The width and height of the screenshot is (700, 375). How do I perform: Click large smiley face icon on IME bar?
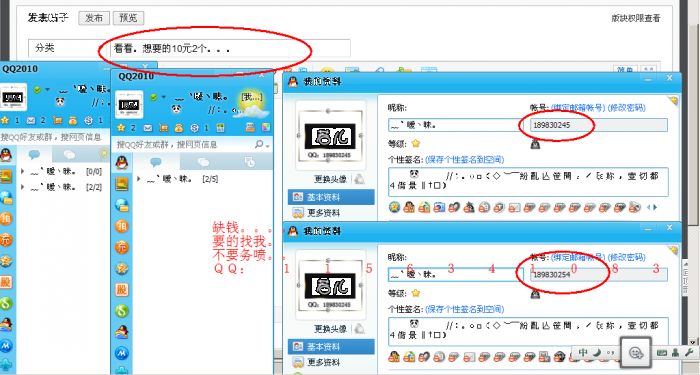pyautogui.click(x=635, y=353)
